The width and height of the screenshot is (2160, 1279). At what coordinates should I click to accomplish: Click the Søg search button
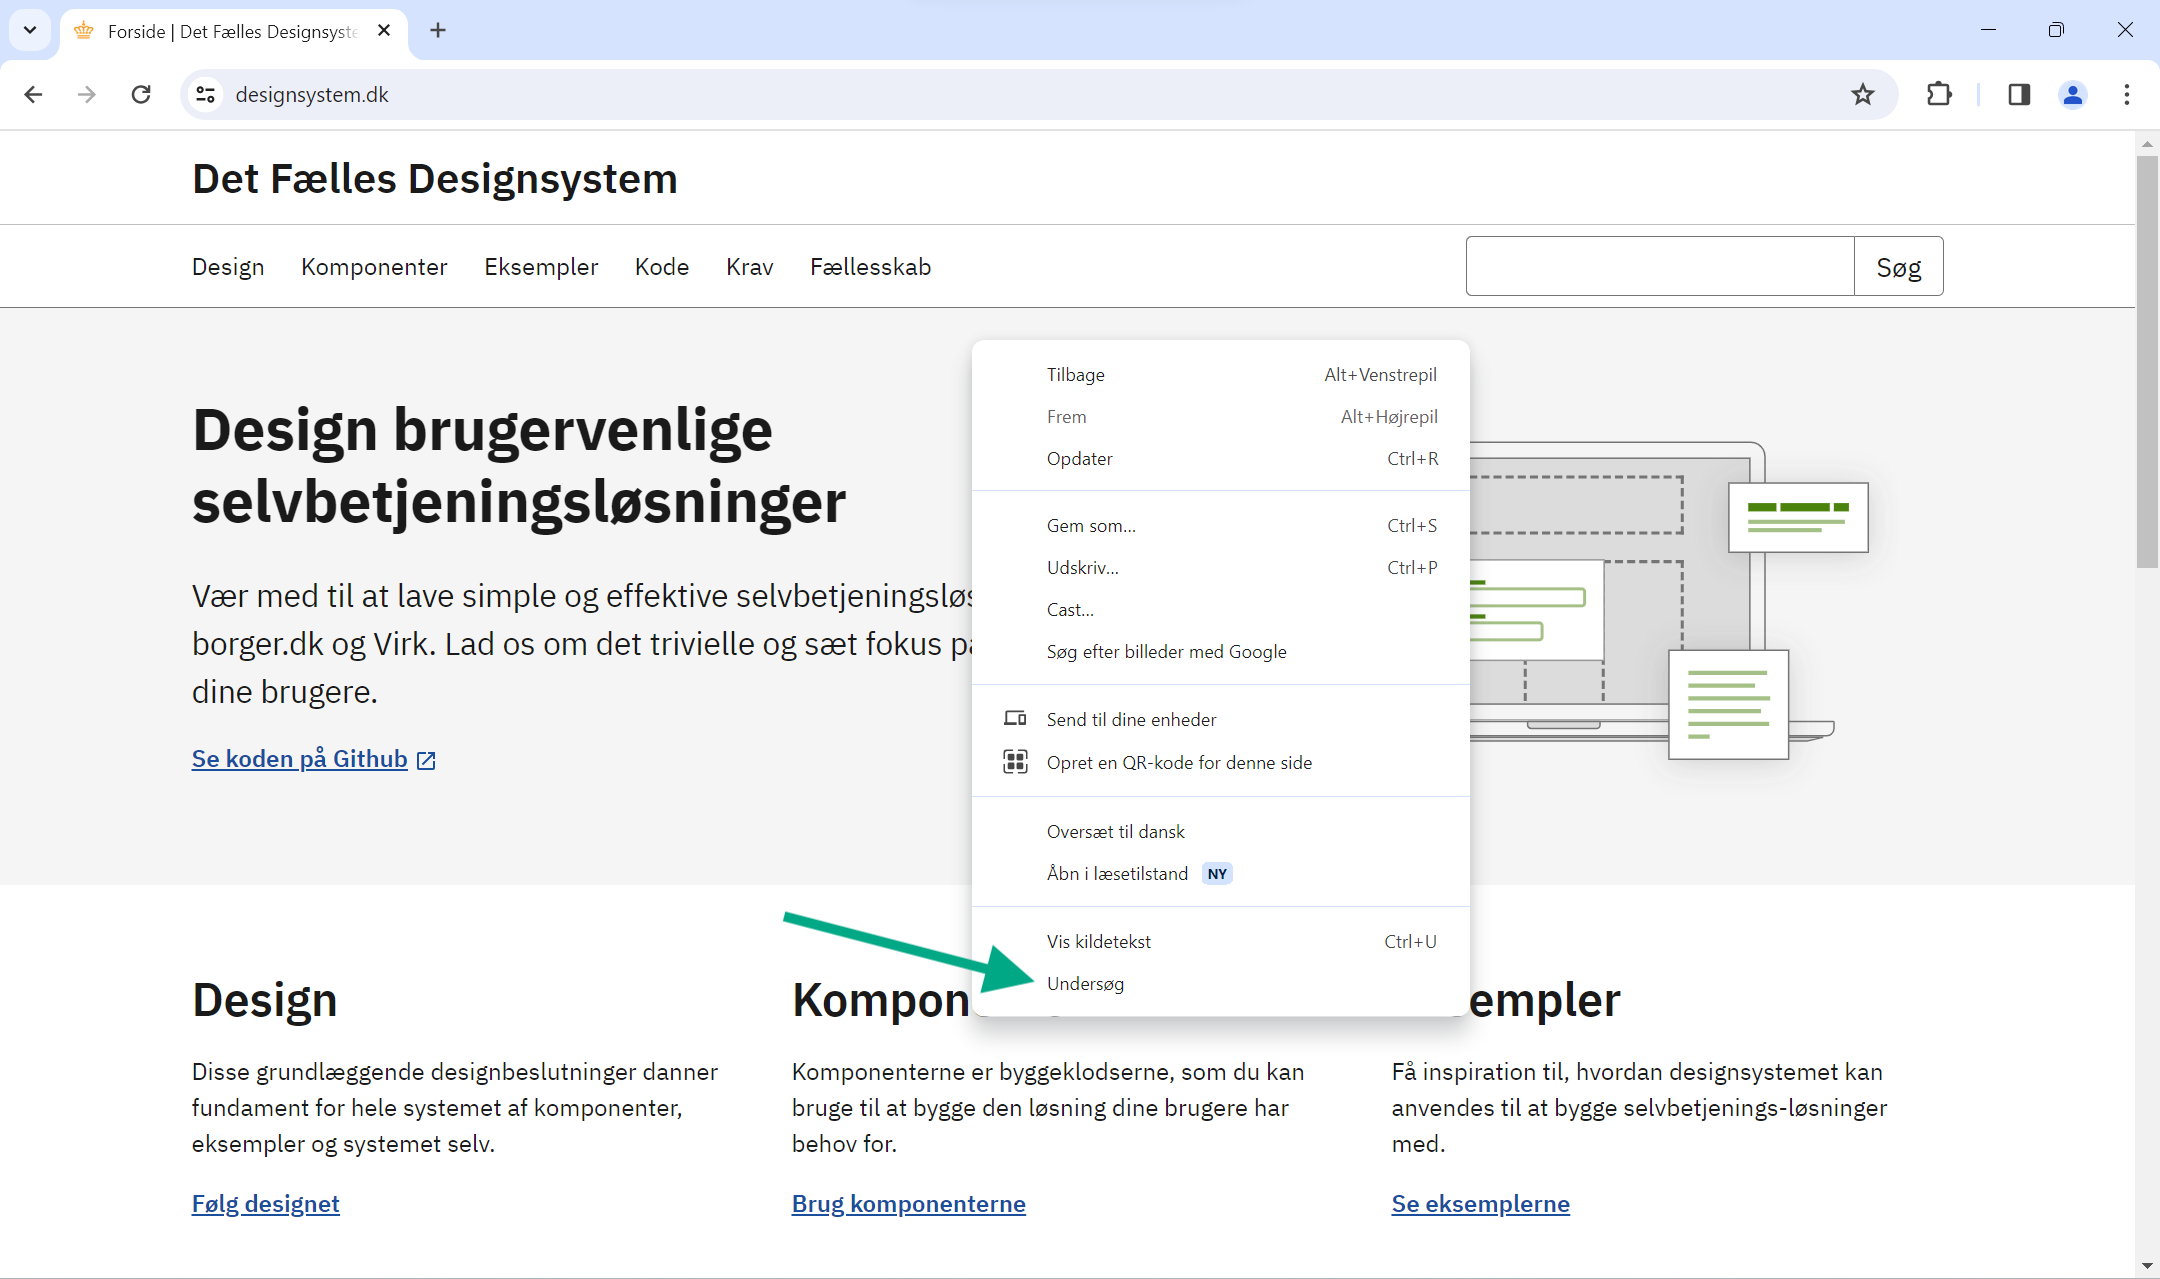coord(1898,267)
